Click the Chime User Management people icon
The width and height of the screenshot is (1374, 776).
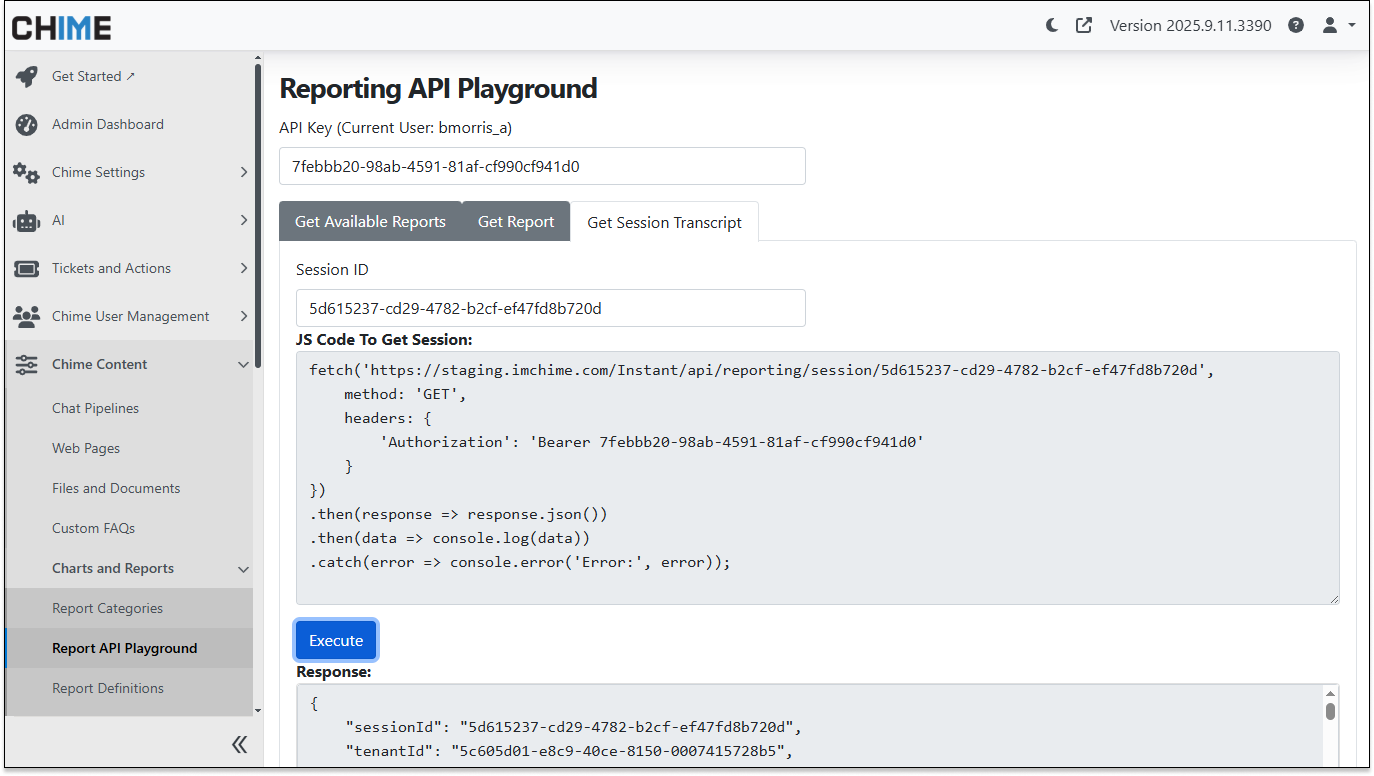(x=27, y=317)
